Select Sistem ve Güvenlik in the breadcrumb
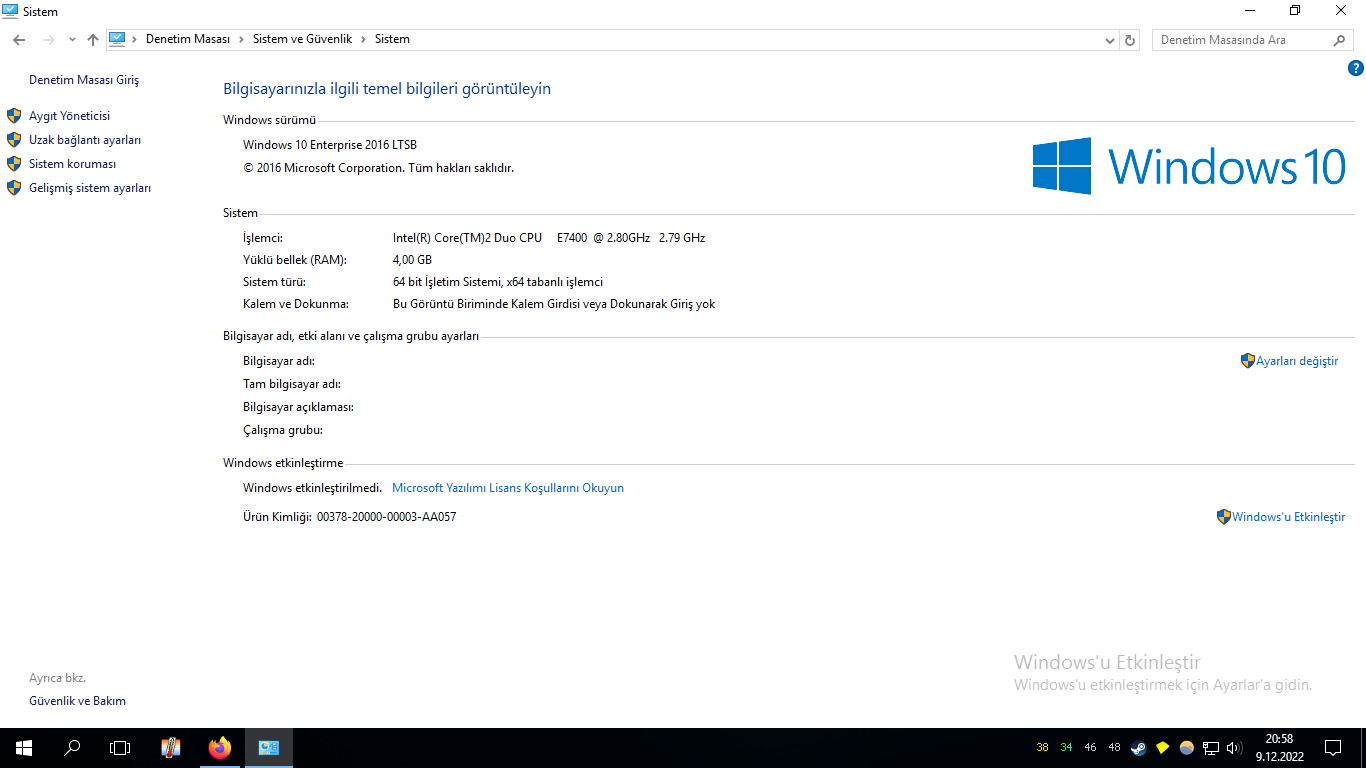1366x768 pixels. pyautogui.click(x=302, y=40)
